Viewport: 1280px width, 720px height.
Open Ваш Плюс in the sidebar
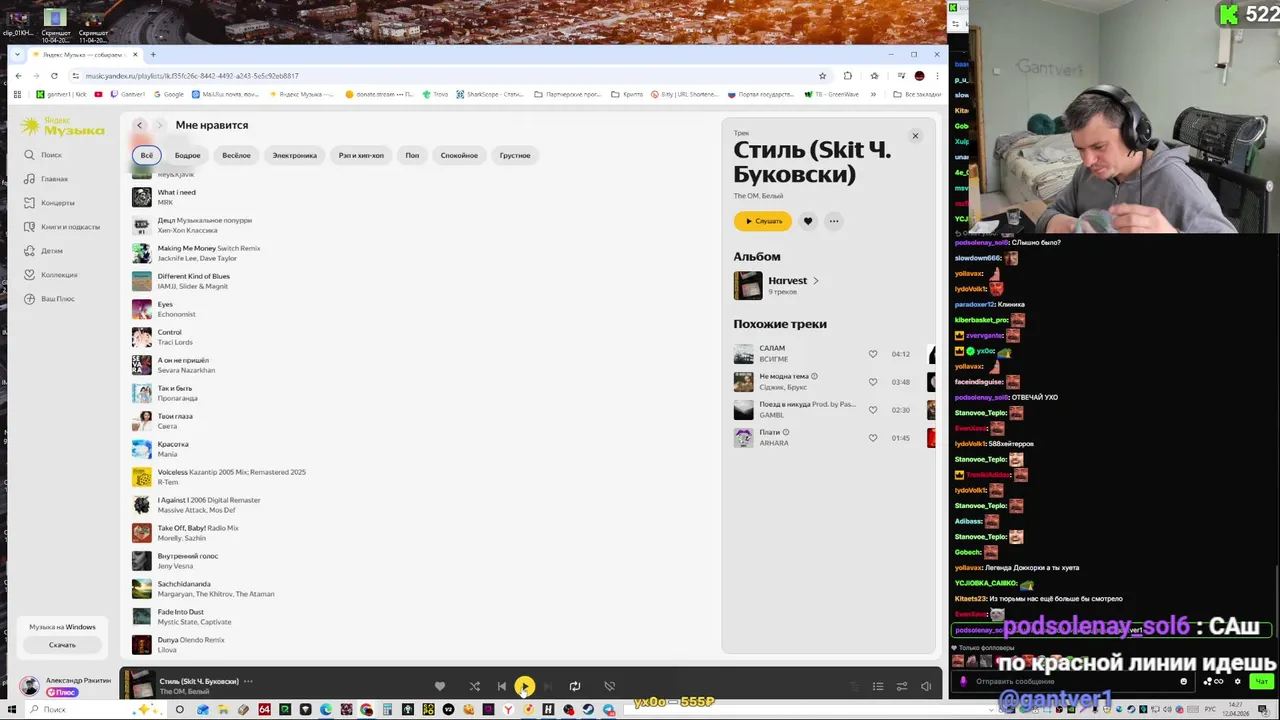tap(49, 299)
